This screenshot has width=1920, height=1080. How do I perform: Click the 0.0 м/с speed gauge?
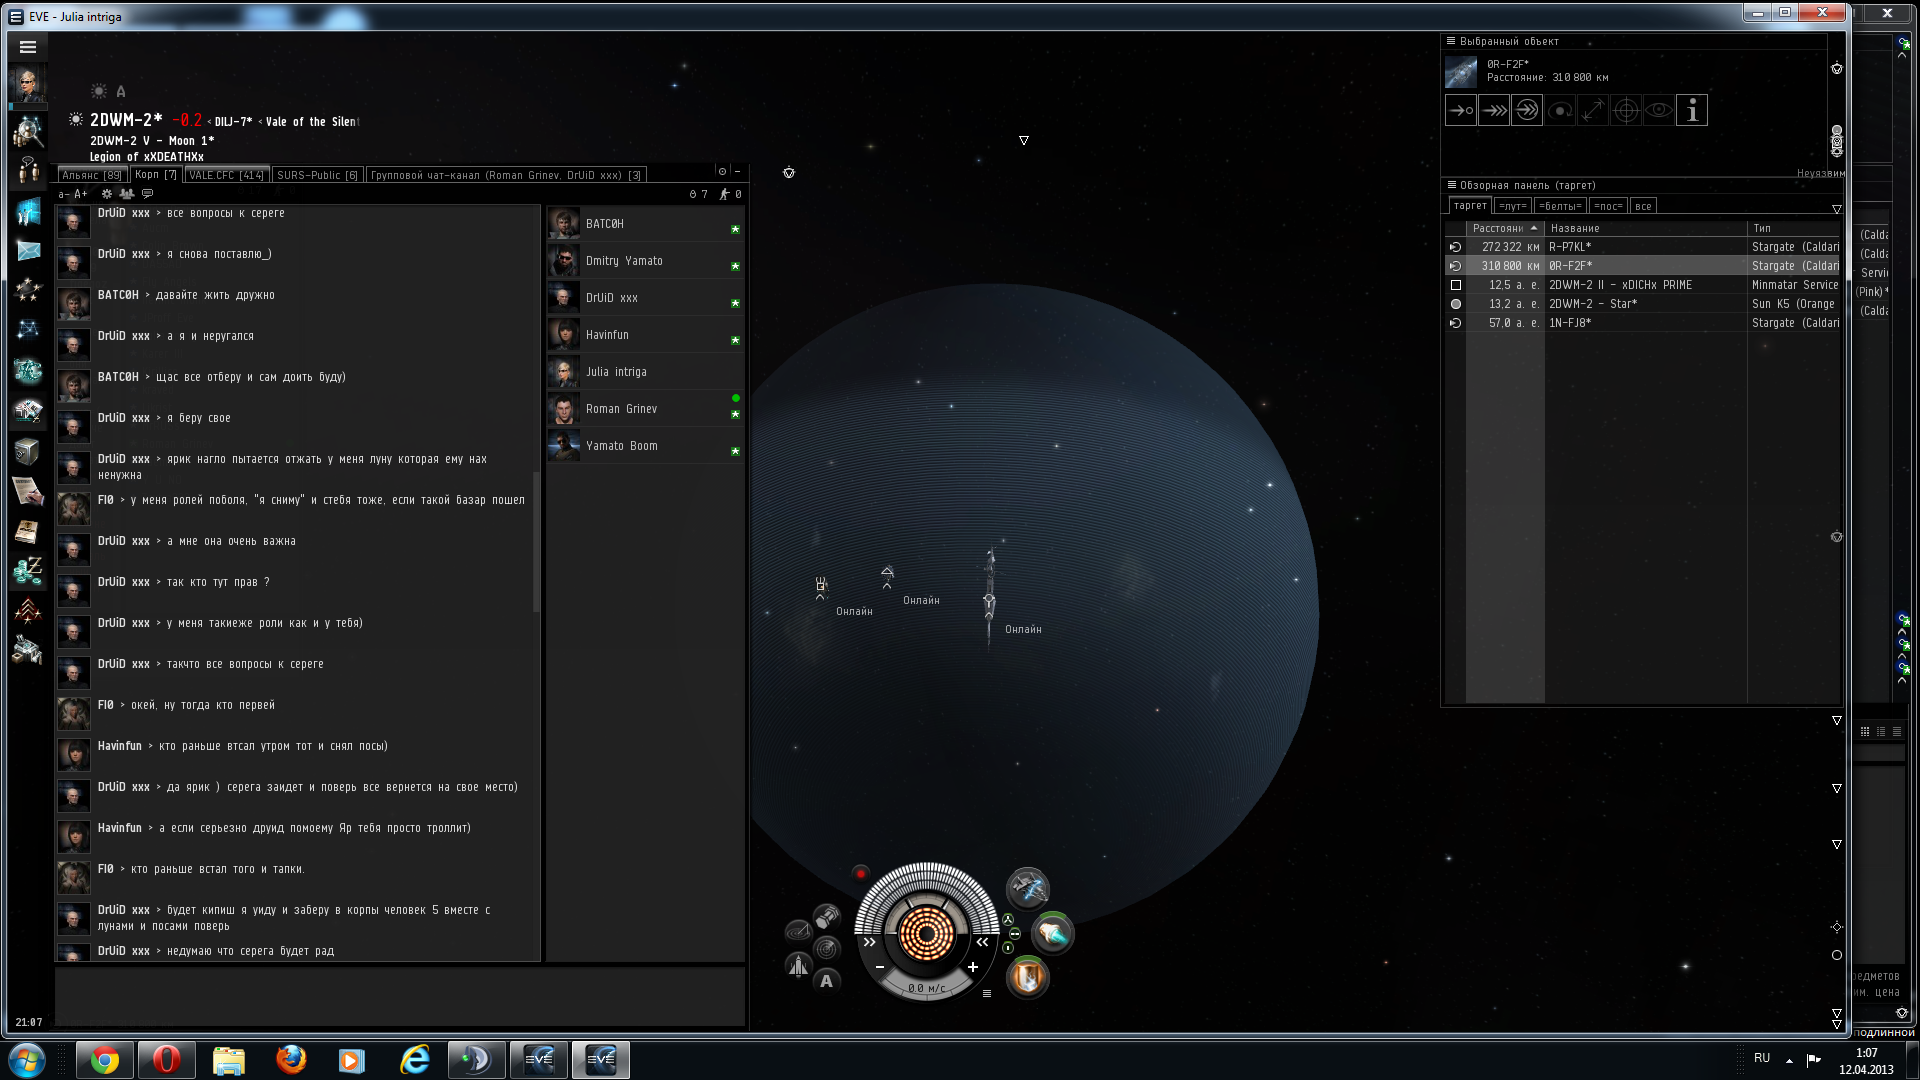[926, 988]
